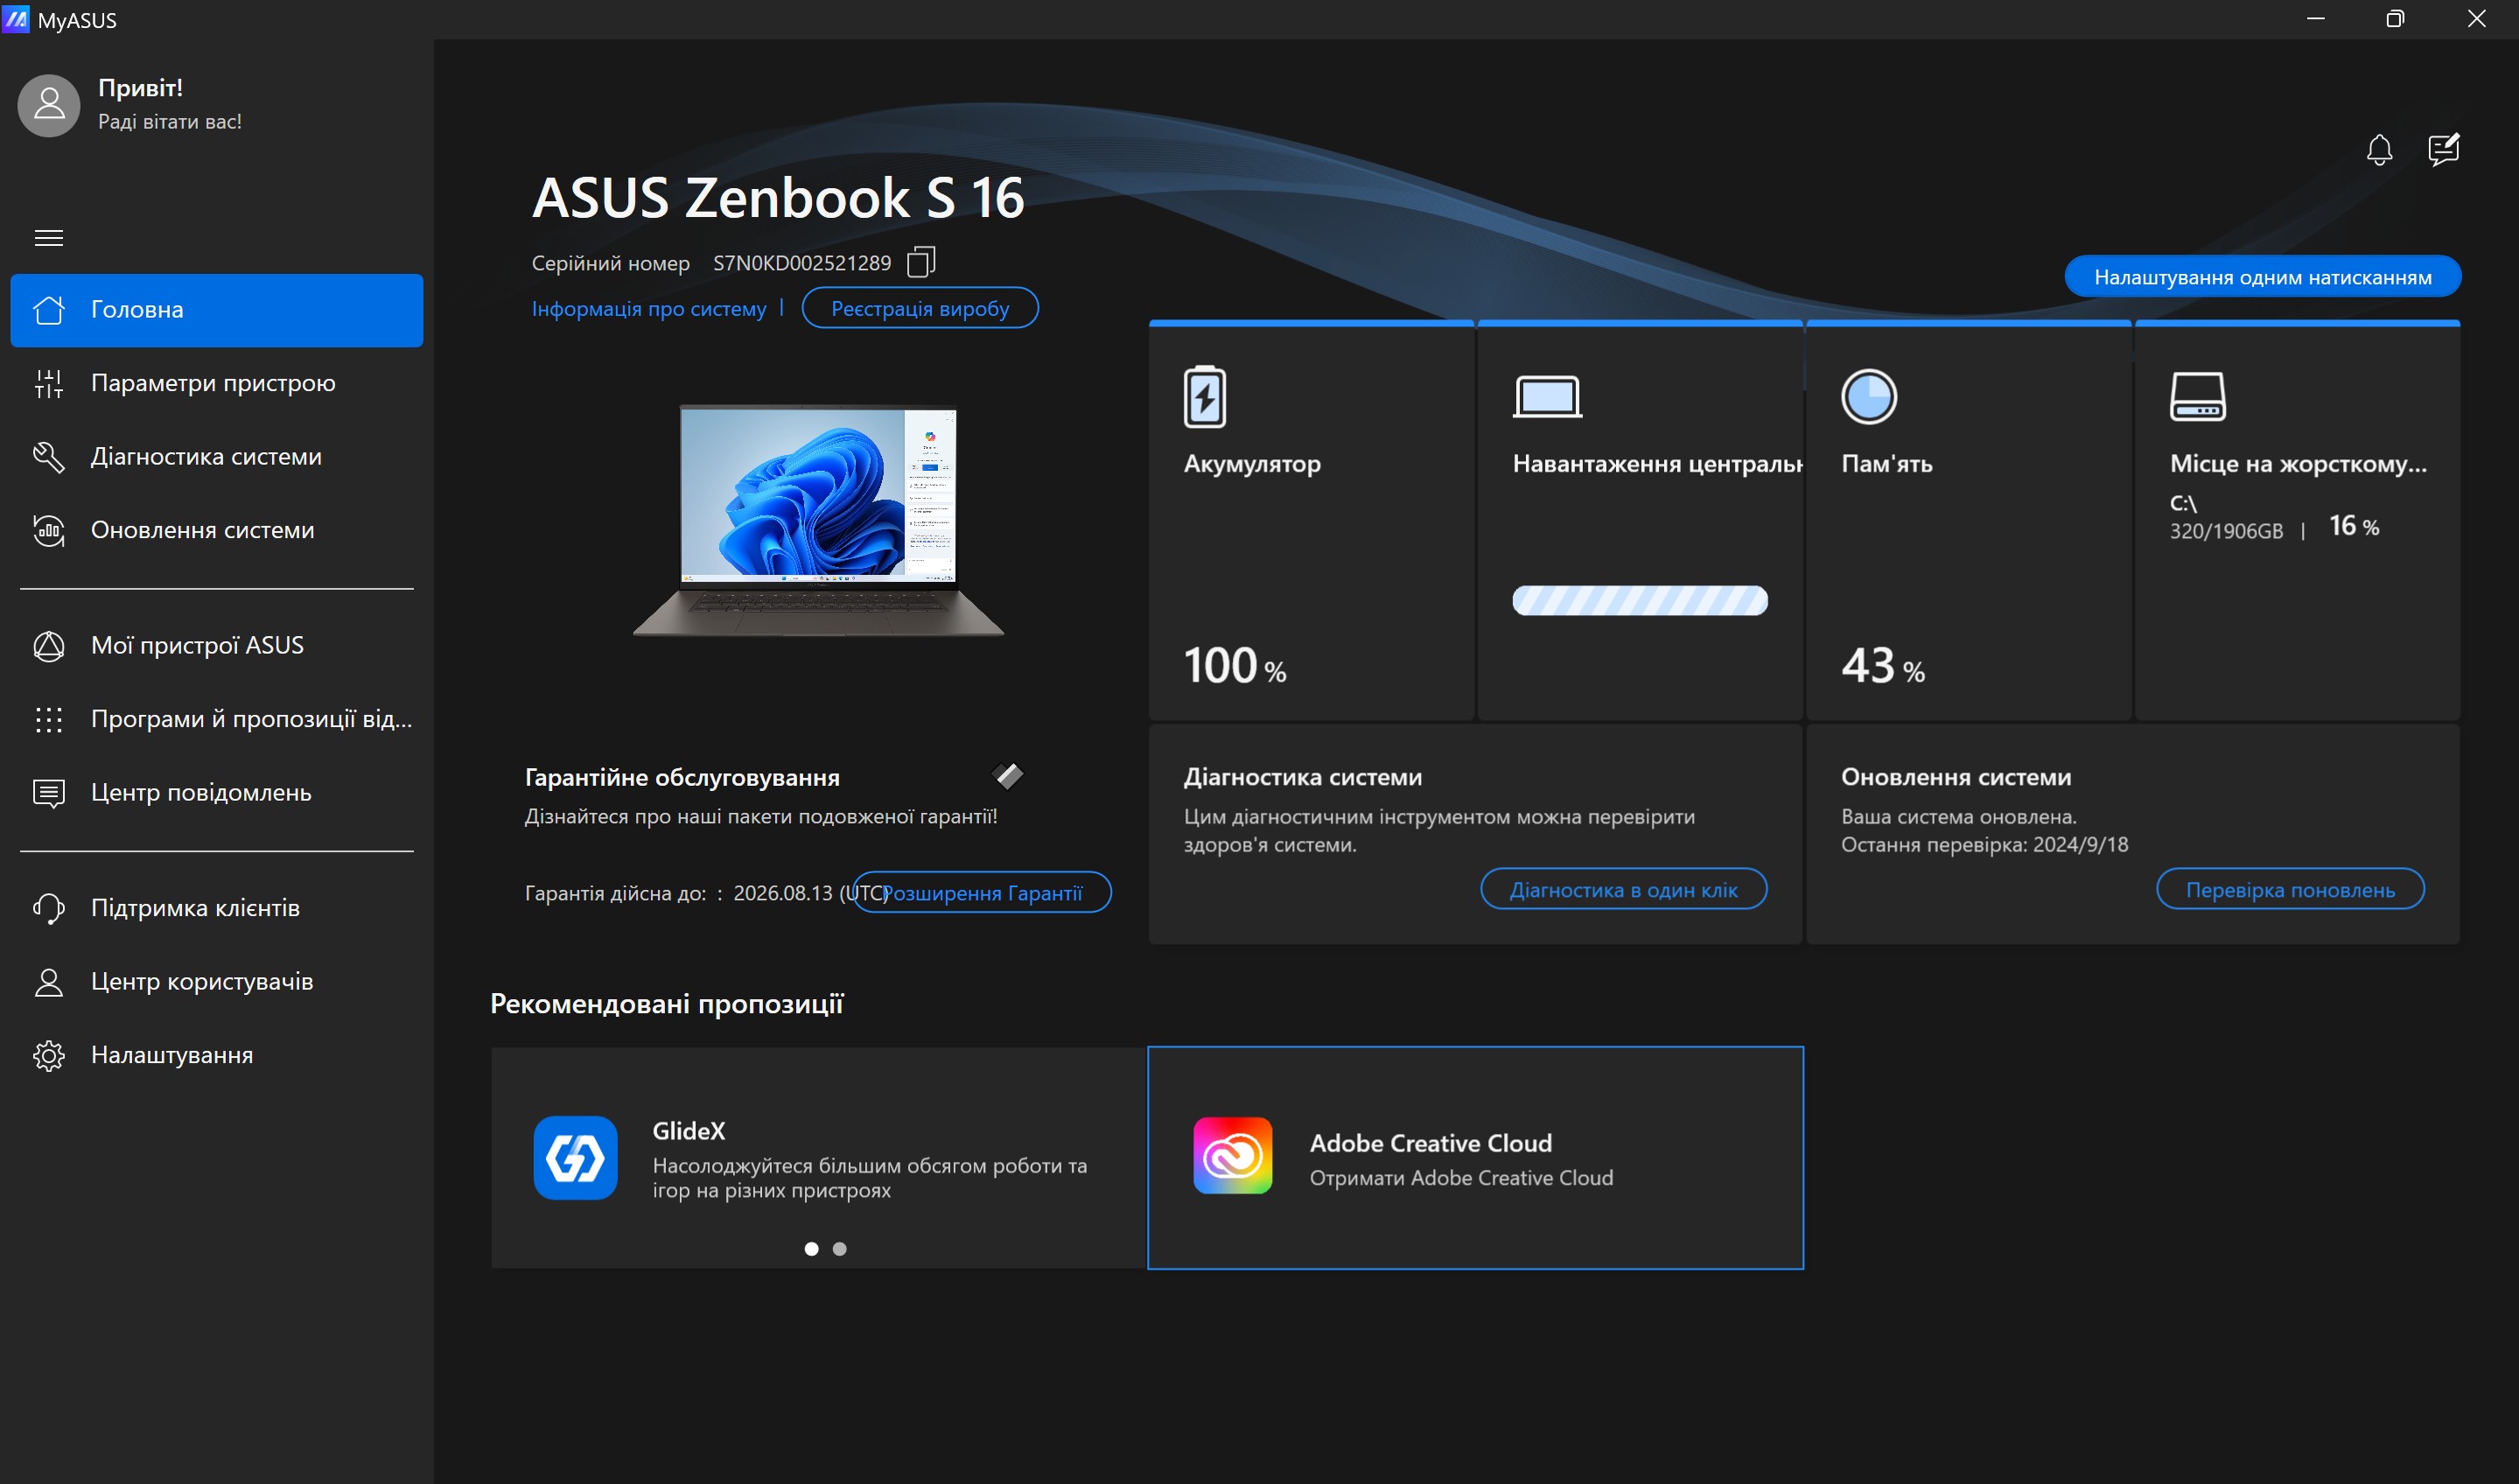Click Інформація про систему link
Image resolution: width=2519 pixels, height=1484 pixels.
[x=648, y=309]
